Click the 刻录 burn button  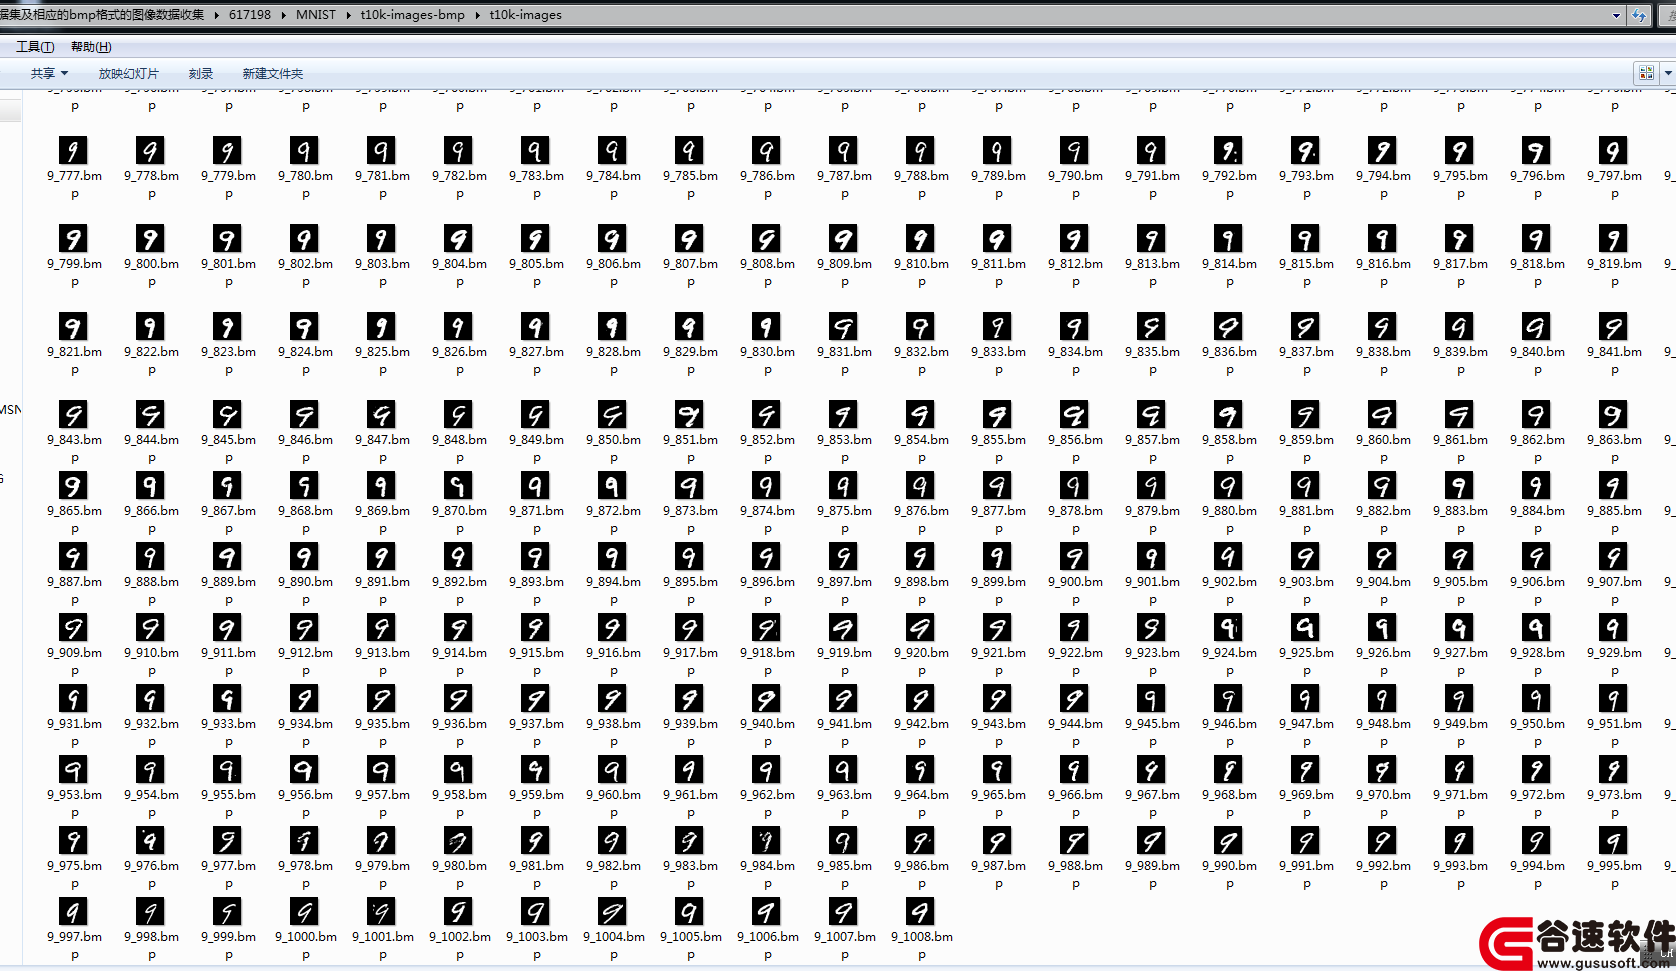pyautogui.click(x=201, y=73)
